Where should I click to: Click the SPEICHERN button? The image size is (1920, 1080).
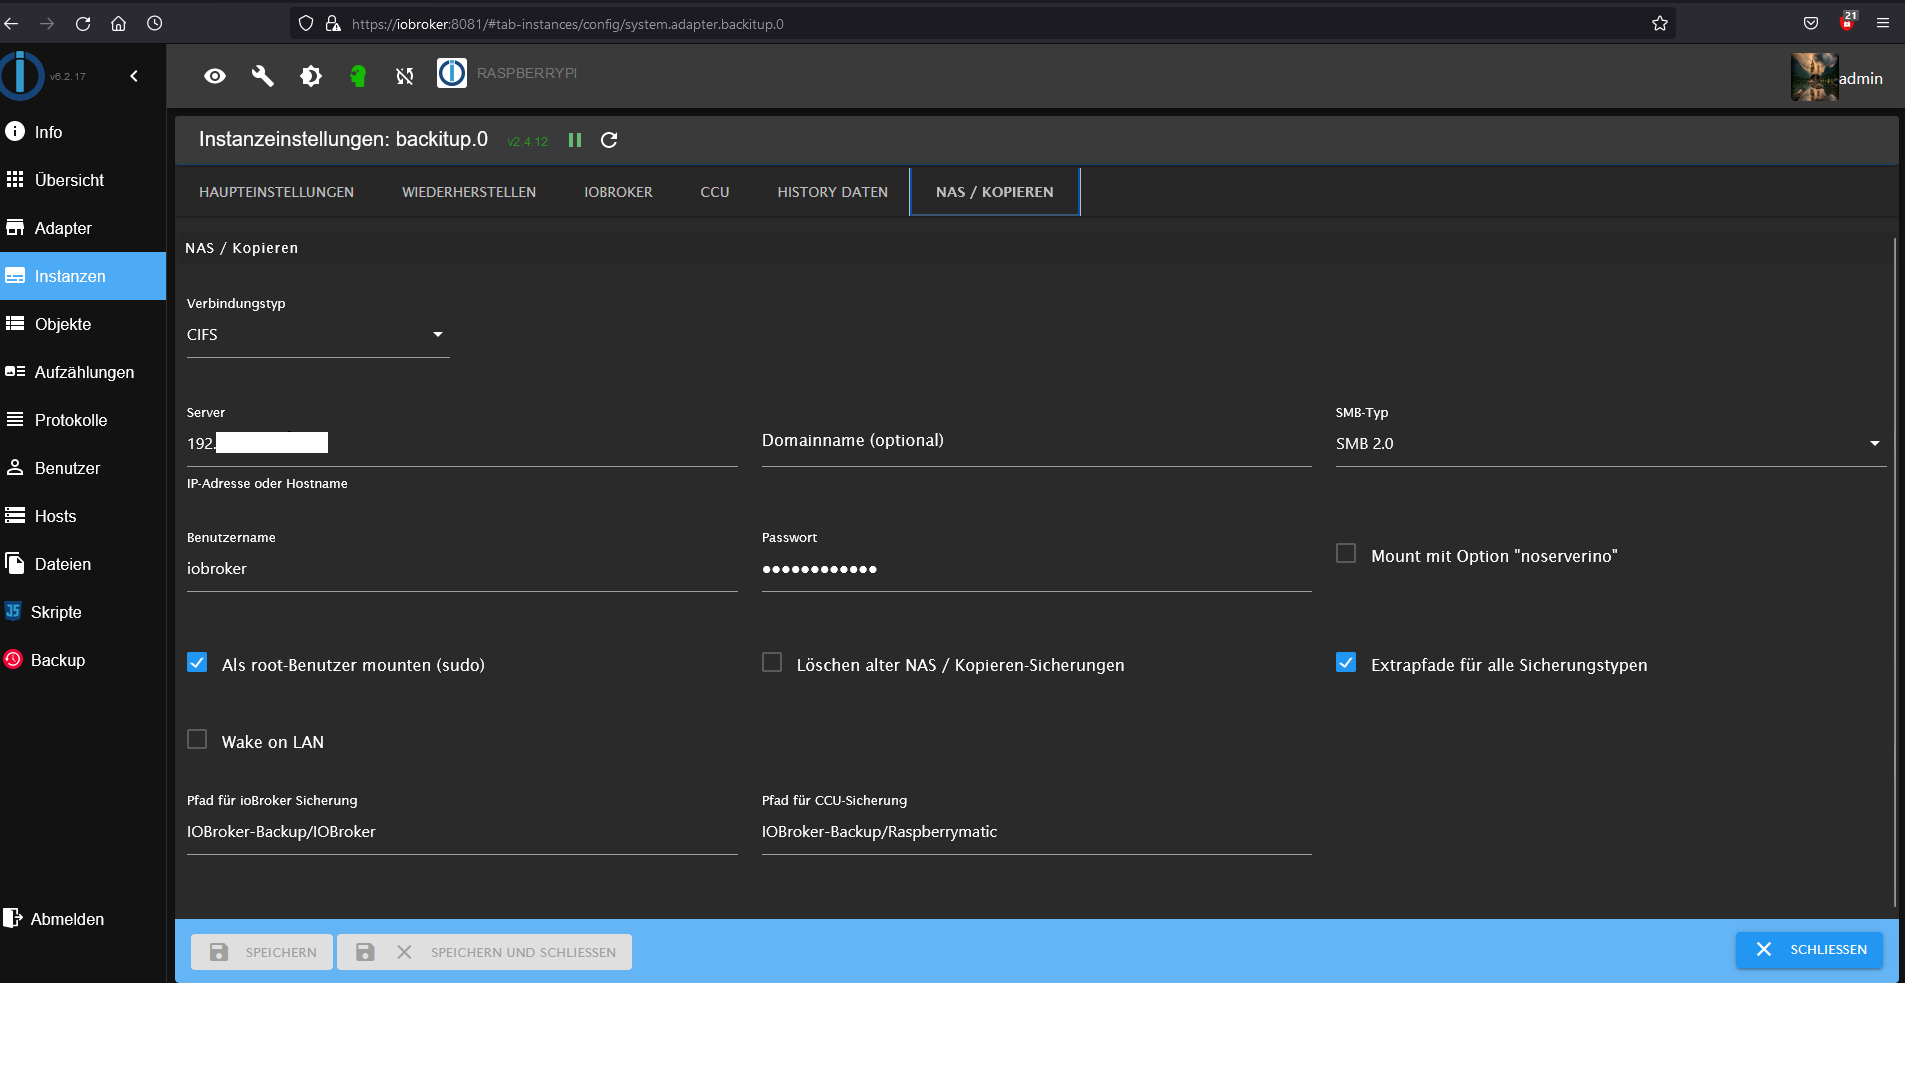[x=262, y=952]
